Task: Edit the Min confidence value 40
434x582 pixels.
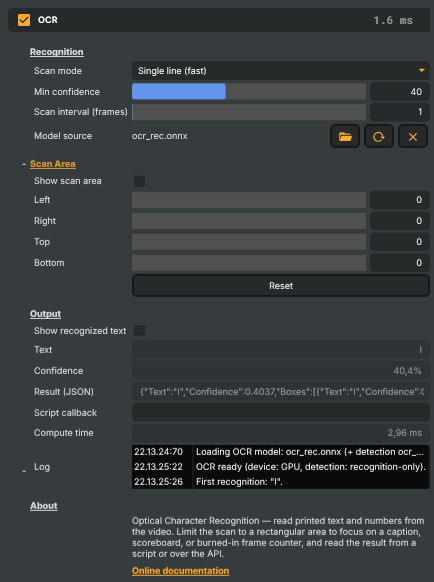Action: (399, 91)
